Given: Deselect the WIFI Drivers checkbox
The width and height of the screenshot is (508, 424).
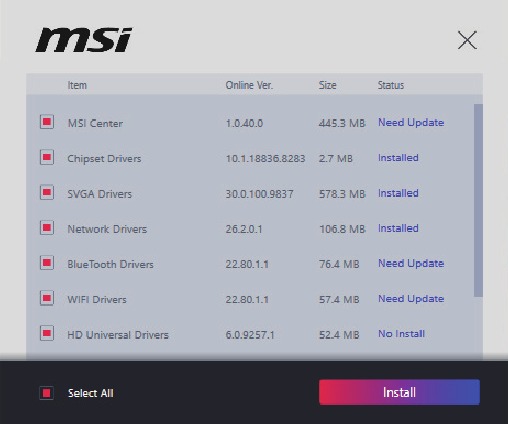Looking at the screenshot, I should tap(47, 298).
